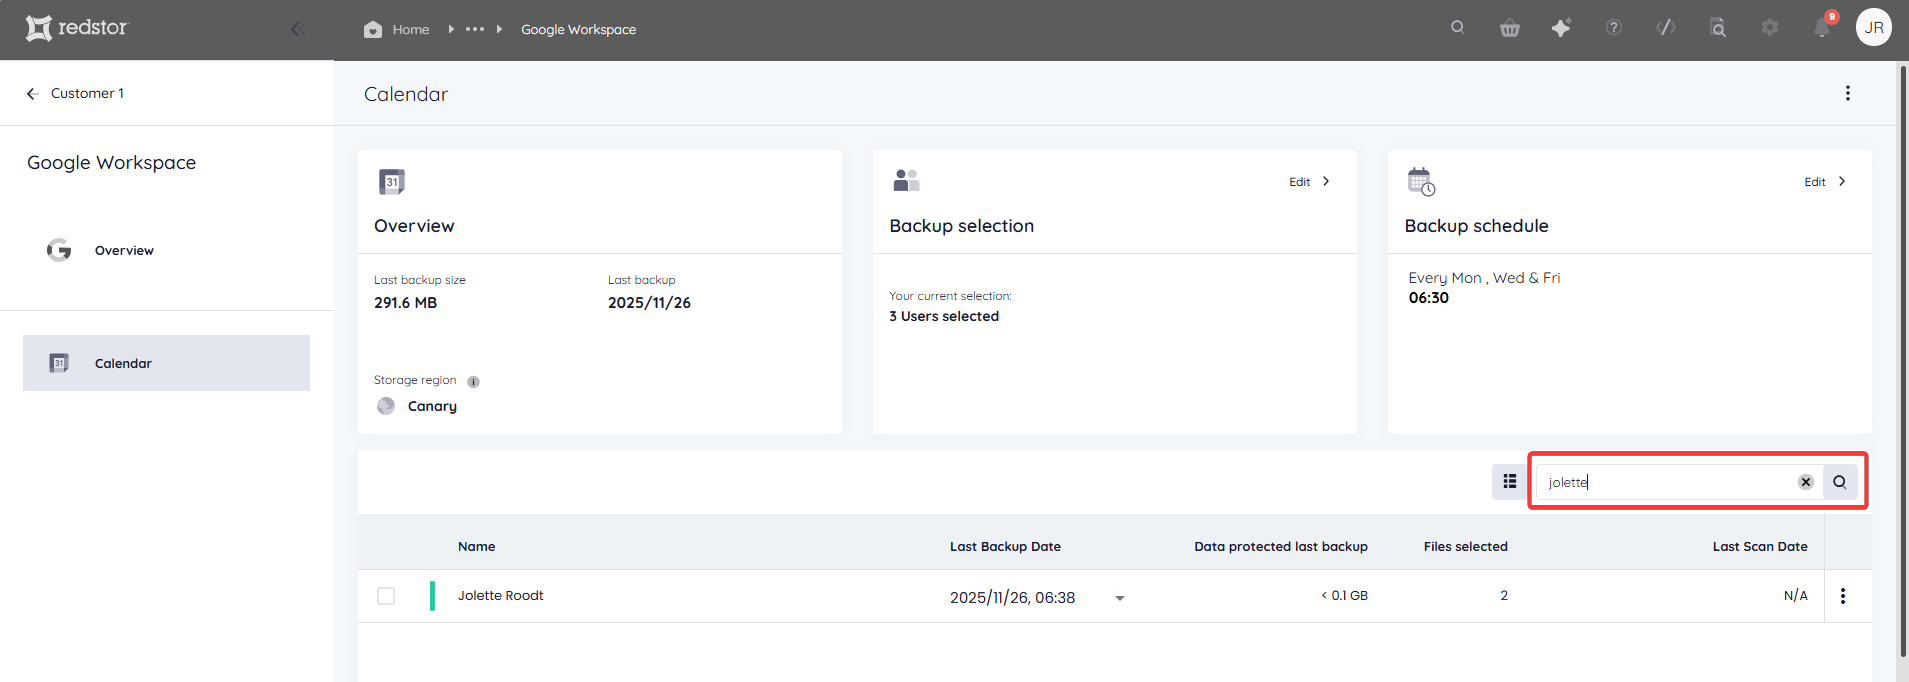Screen dimensions: 1909x682
Task: Click the Backup selection users icon
Action: [x=906, y=180]
